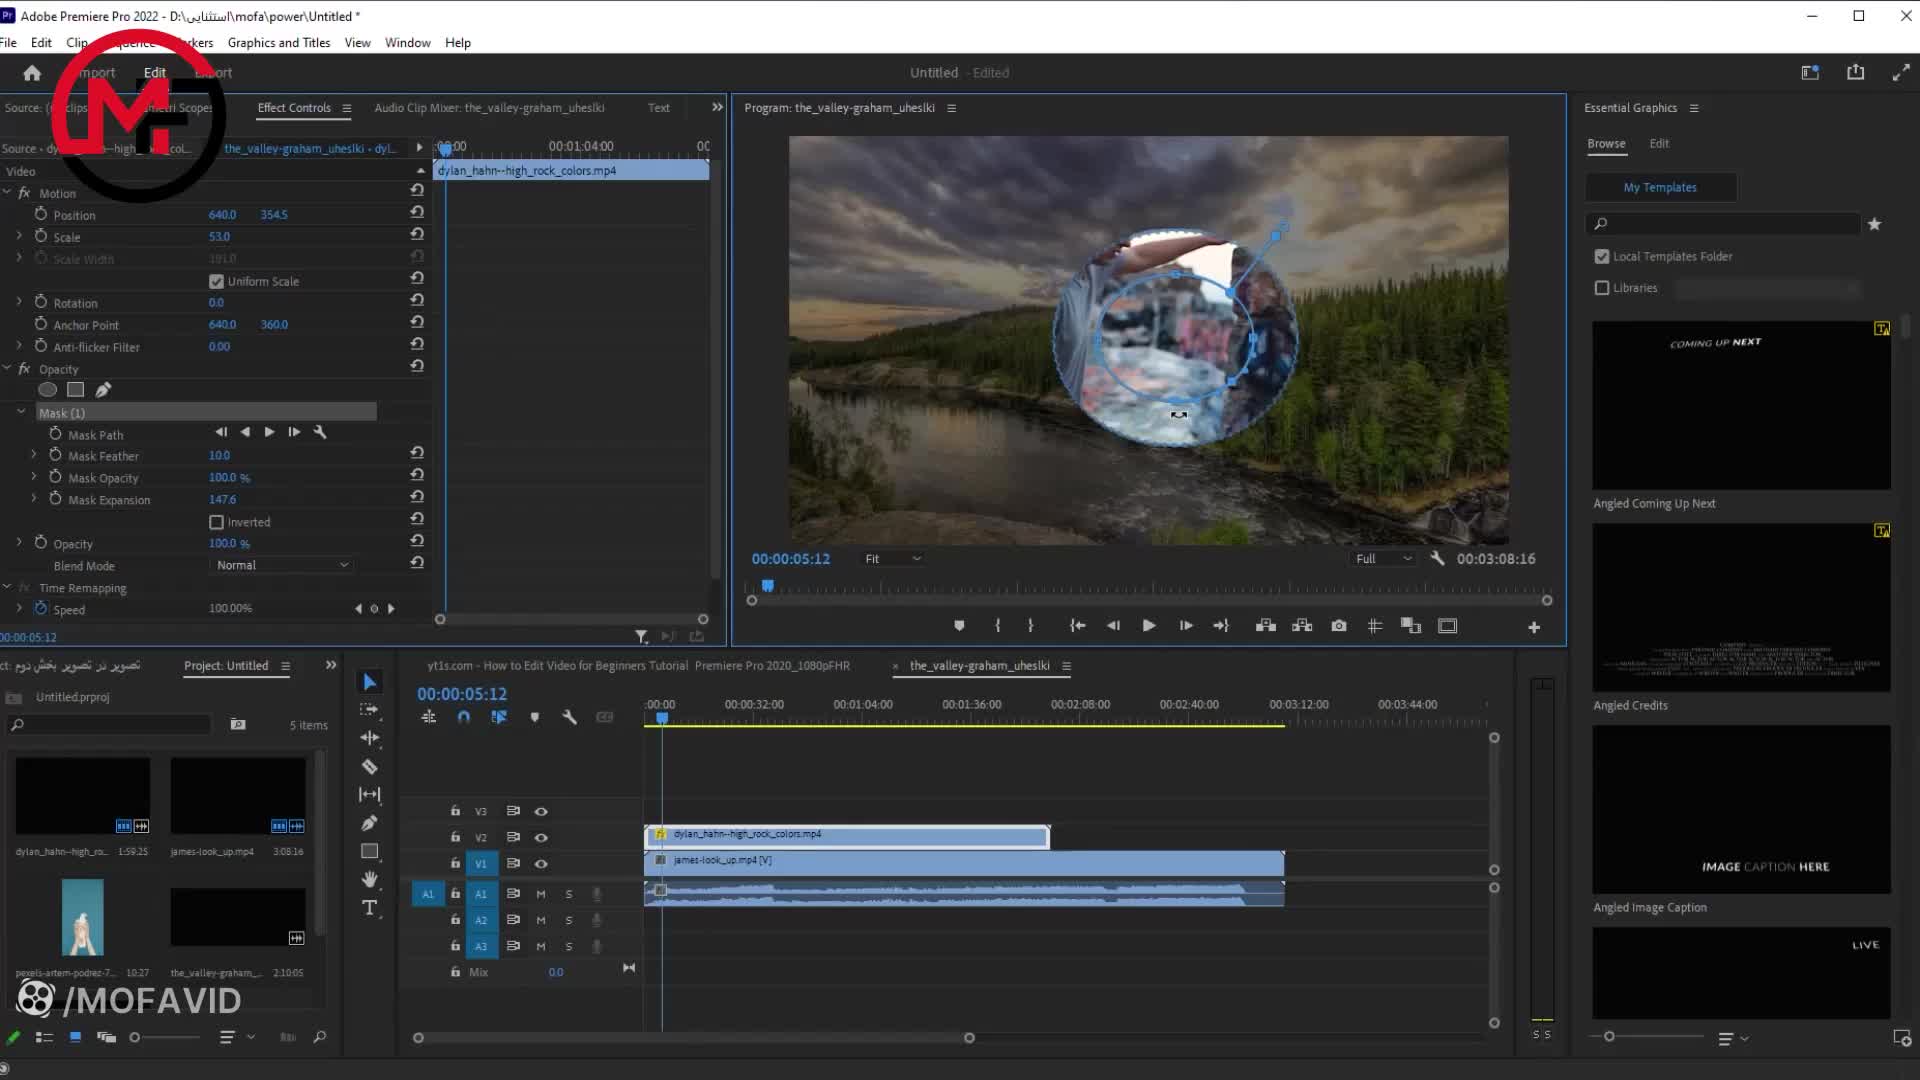Switch to the Edit tab in Essential Graphics
This screenshot has height=1080, width=1920.
click(x=1658, y=144)
